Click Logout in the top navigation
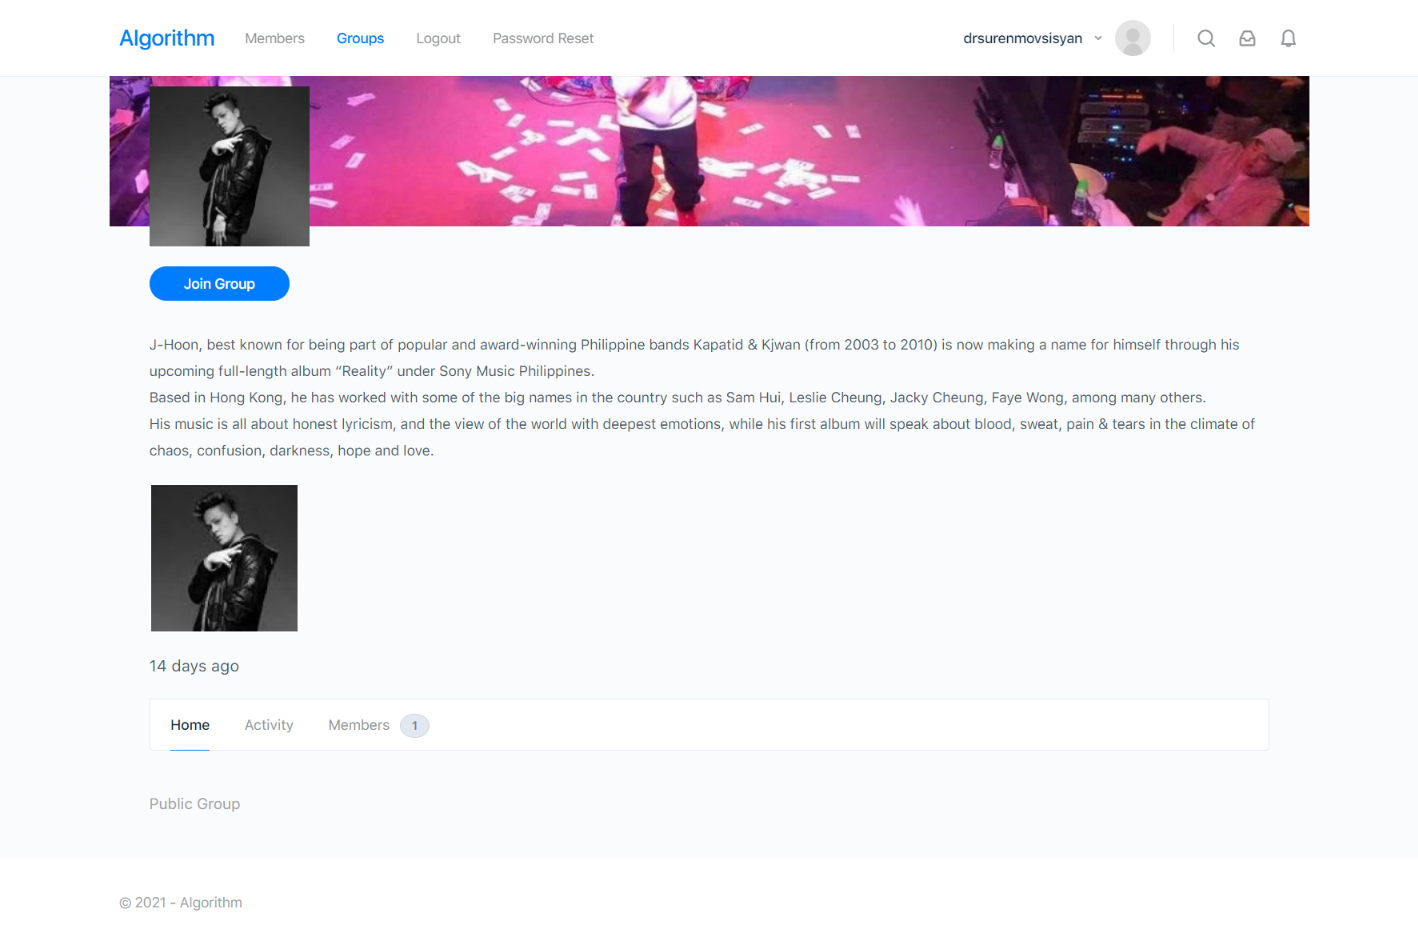This screenshot has height=945, width=1418. tap(438, 38)
